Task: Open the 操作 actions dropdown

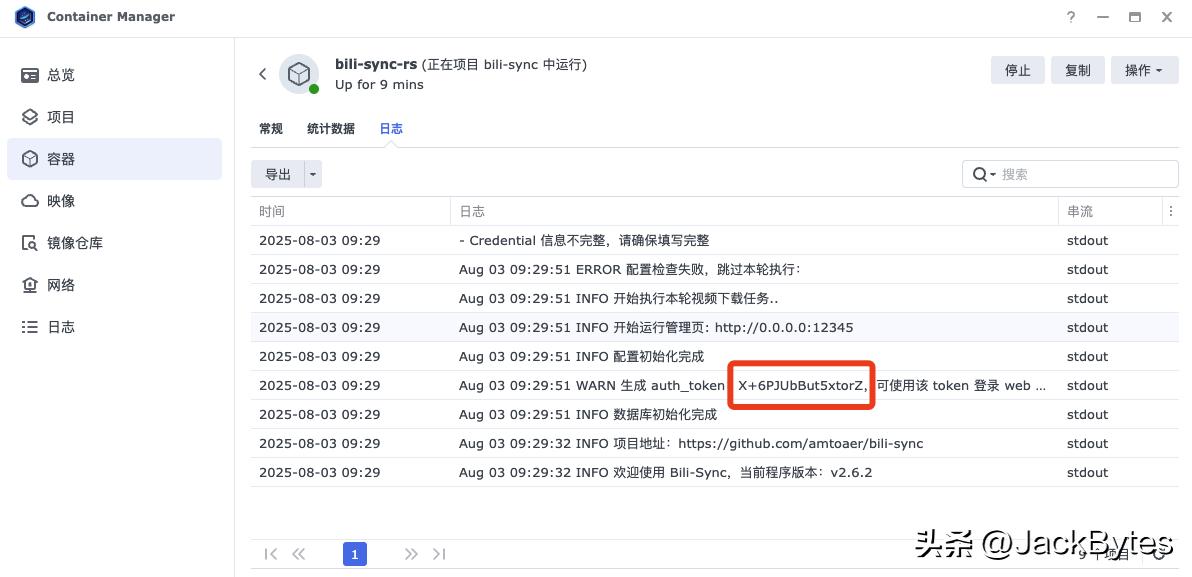Action: point(1144,70)
